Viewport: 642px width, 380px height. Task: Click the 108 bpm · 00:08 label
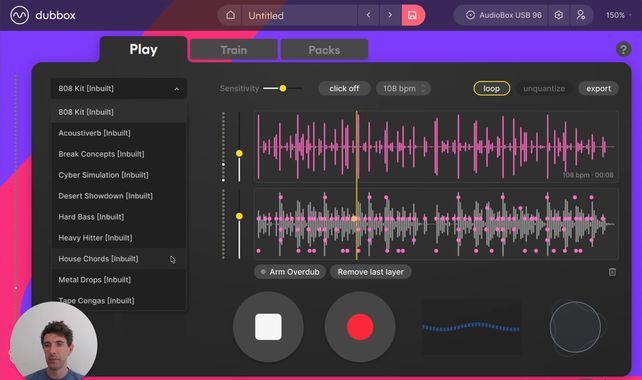pos(588,175)
